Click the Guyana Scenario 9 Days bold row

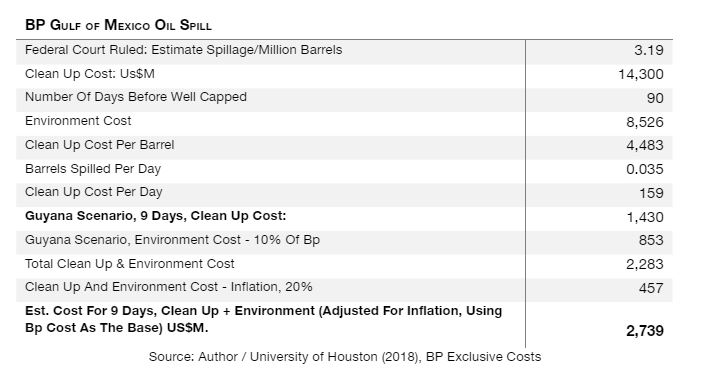point(344,216)
